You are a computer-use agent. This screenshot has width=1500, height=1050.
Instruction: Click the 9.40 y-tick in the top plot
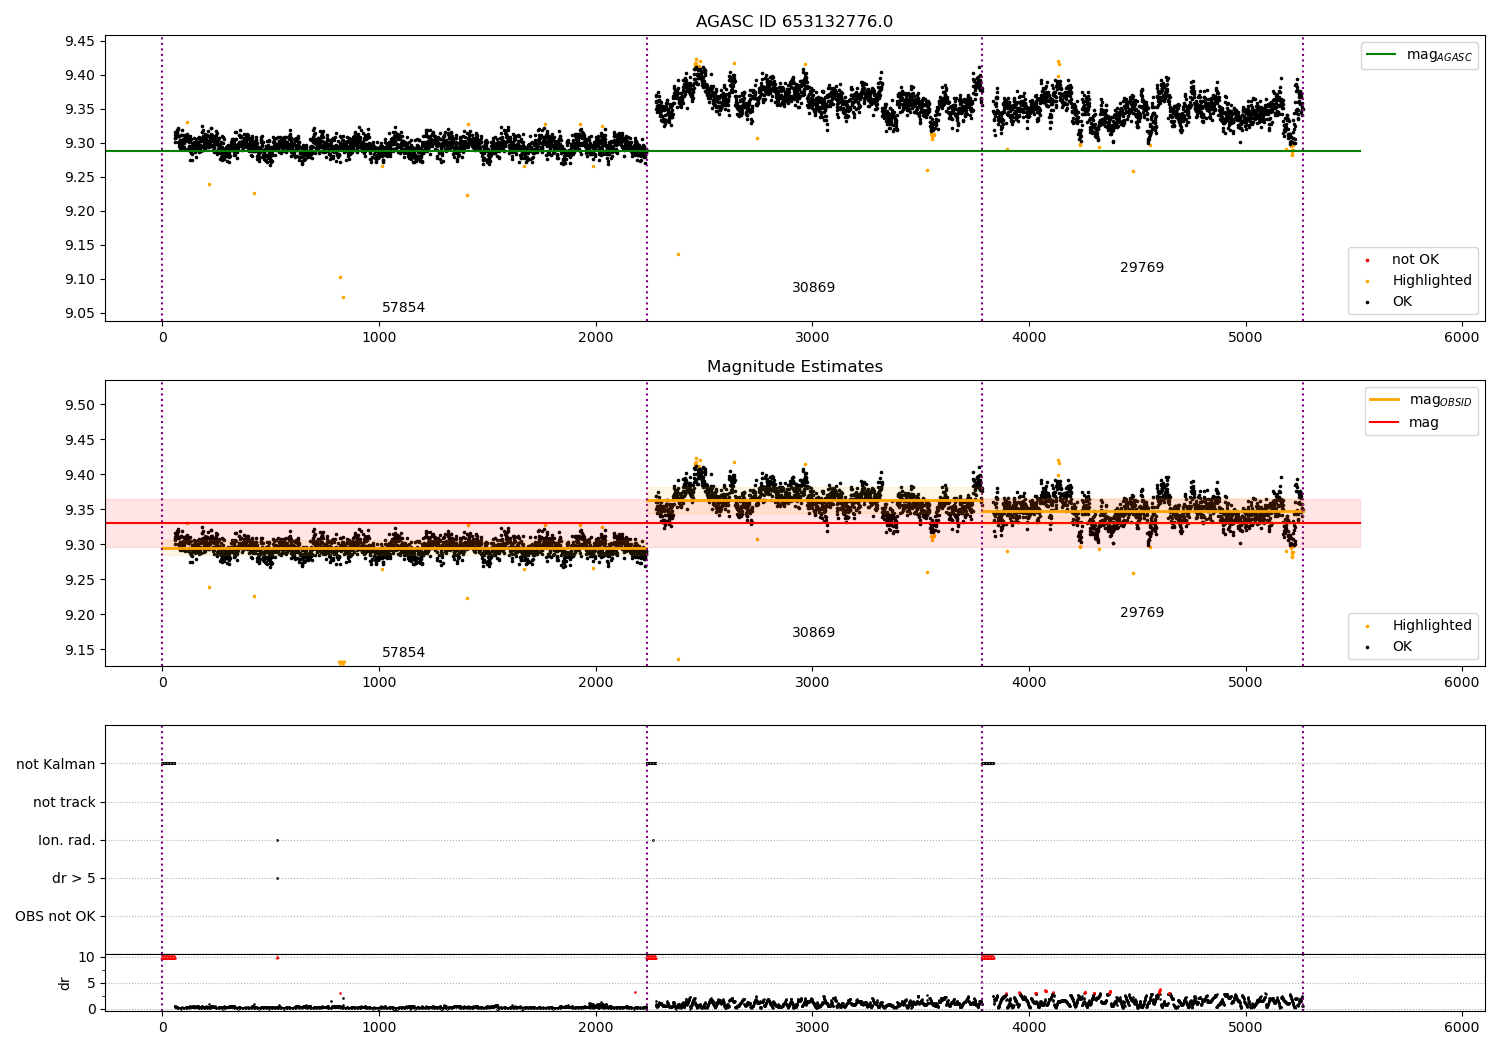point(81,75)
